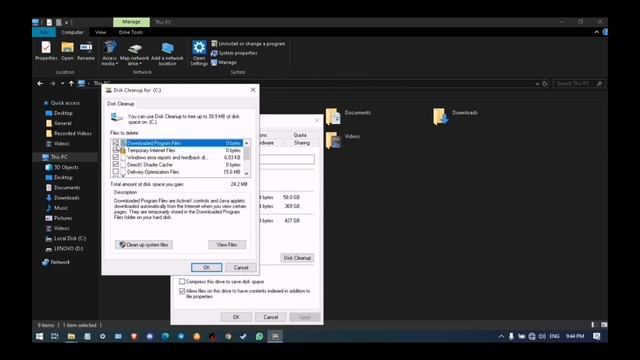Open the Sharing tab in Properties window

pos(302,143)
